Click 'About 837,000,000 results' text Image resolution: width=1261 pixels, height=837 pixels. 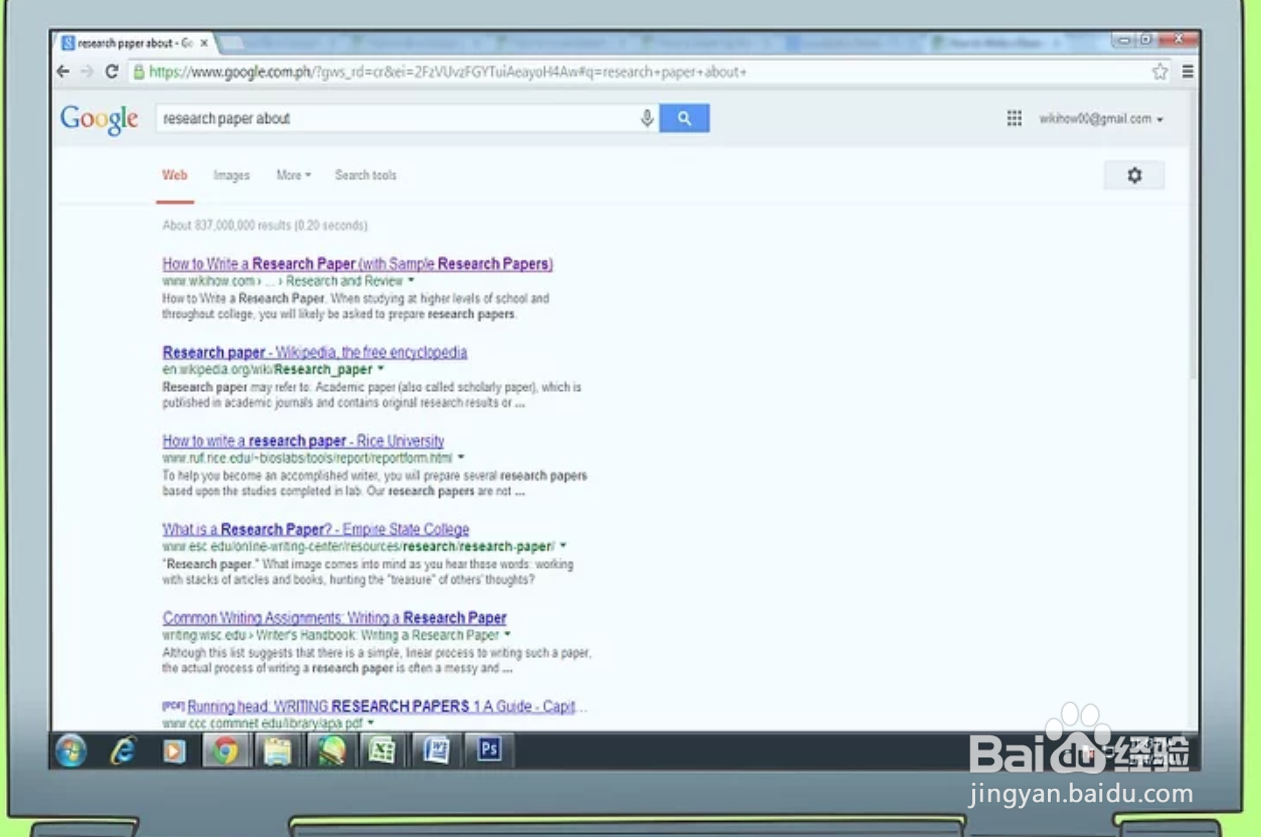pyautogui.click(x=265, y=226)
